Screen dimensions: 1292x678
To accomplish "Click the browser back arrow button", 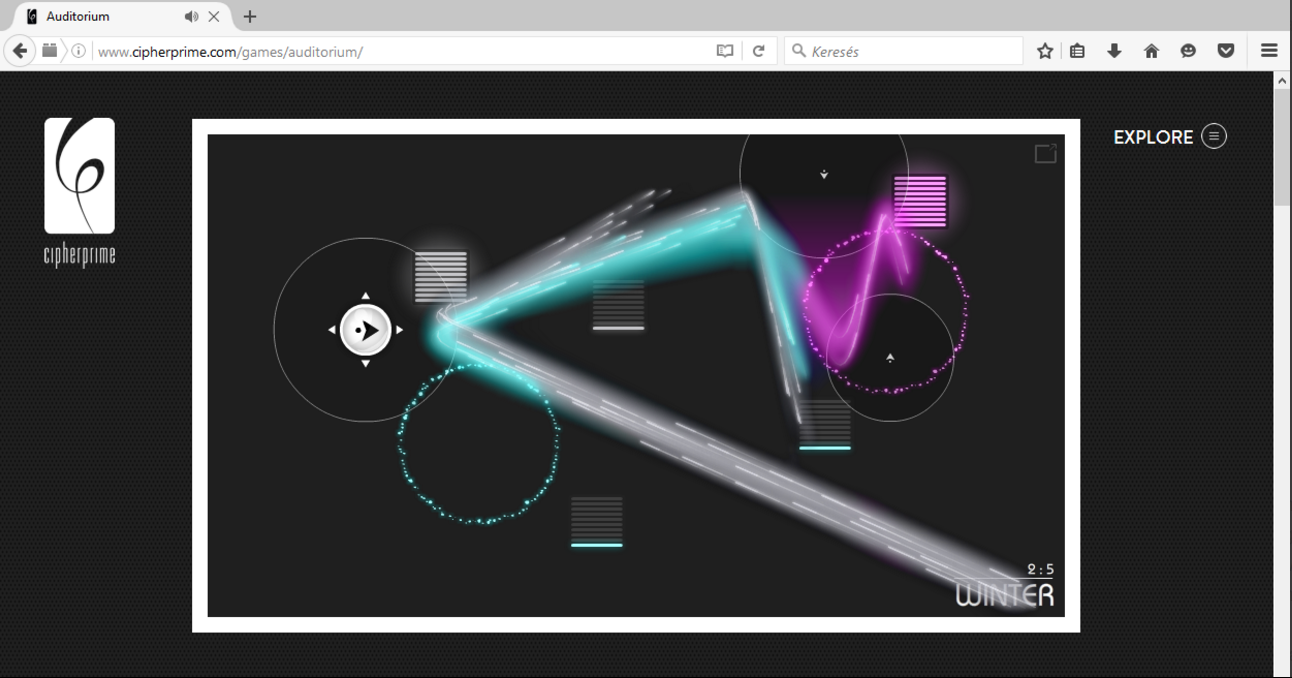I will pos(20,51).
